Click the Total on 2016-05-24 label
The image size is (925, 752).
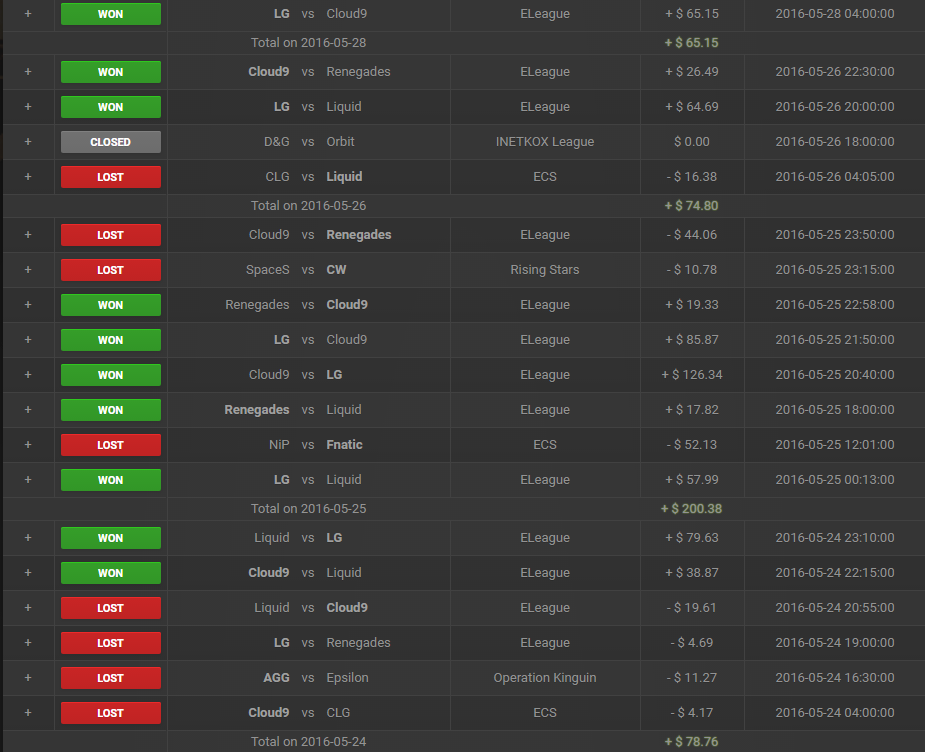[x=309, y=741]
